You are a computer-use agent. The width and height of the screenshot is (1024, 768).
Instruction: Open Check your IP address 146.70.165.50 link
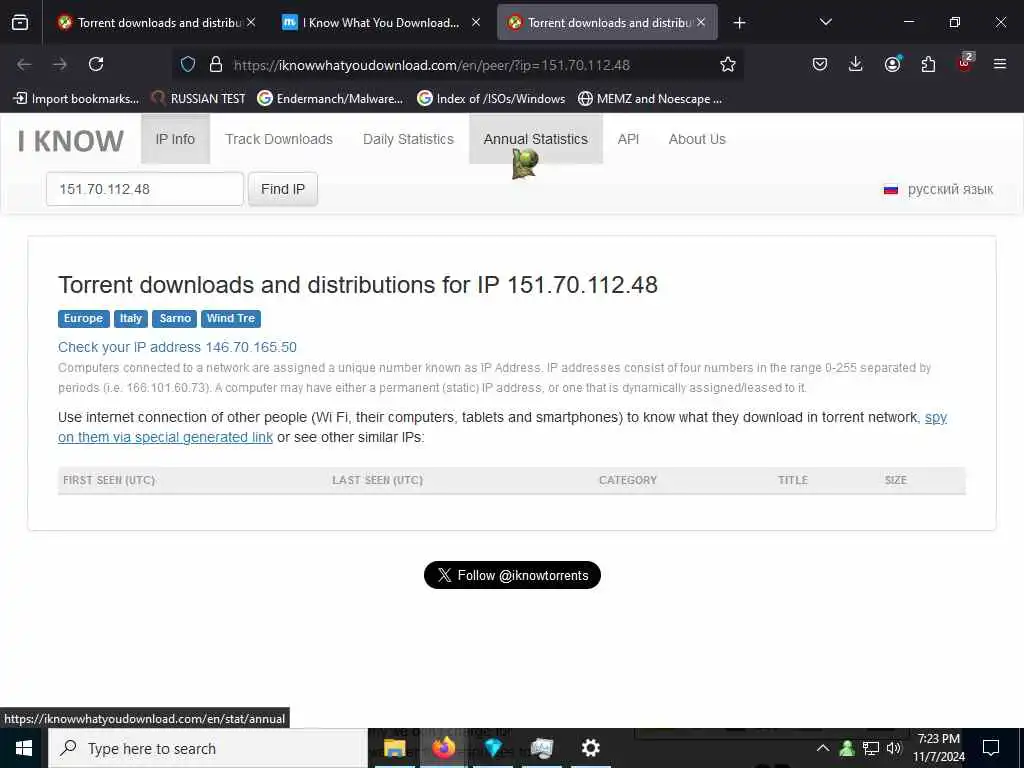coord(177,347)
